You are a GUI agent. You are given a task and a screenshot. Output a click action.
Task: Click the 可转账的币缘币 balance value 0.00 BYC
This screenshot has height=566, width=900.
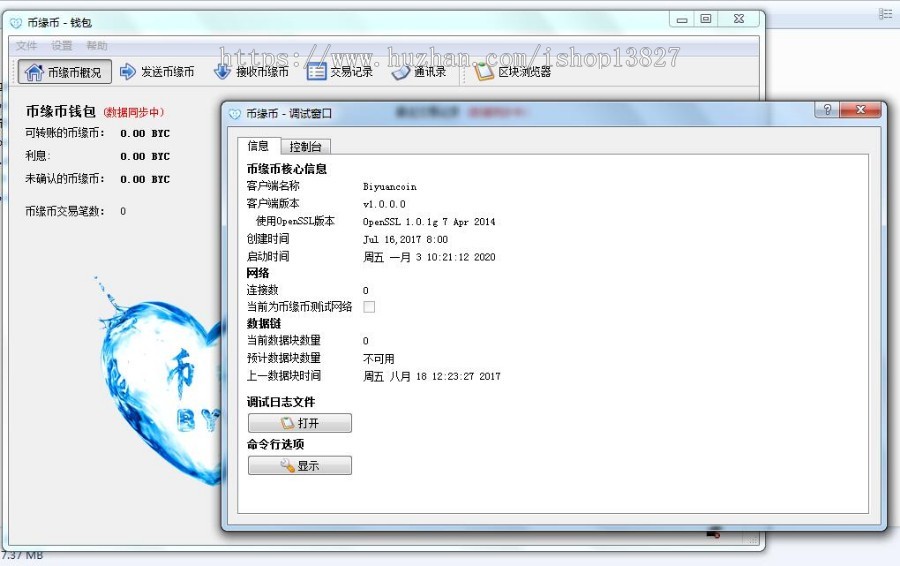pyautogui.click(x=145, y=133)
